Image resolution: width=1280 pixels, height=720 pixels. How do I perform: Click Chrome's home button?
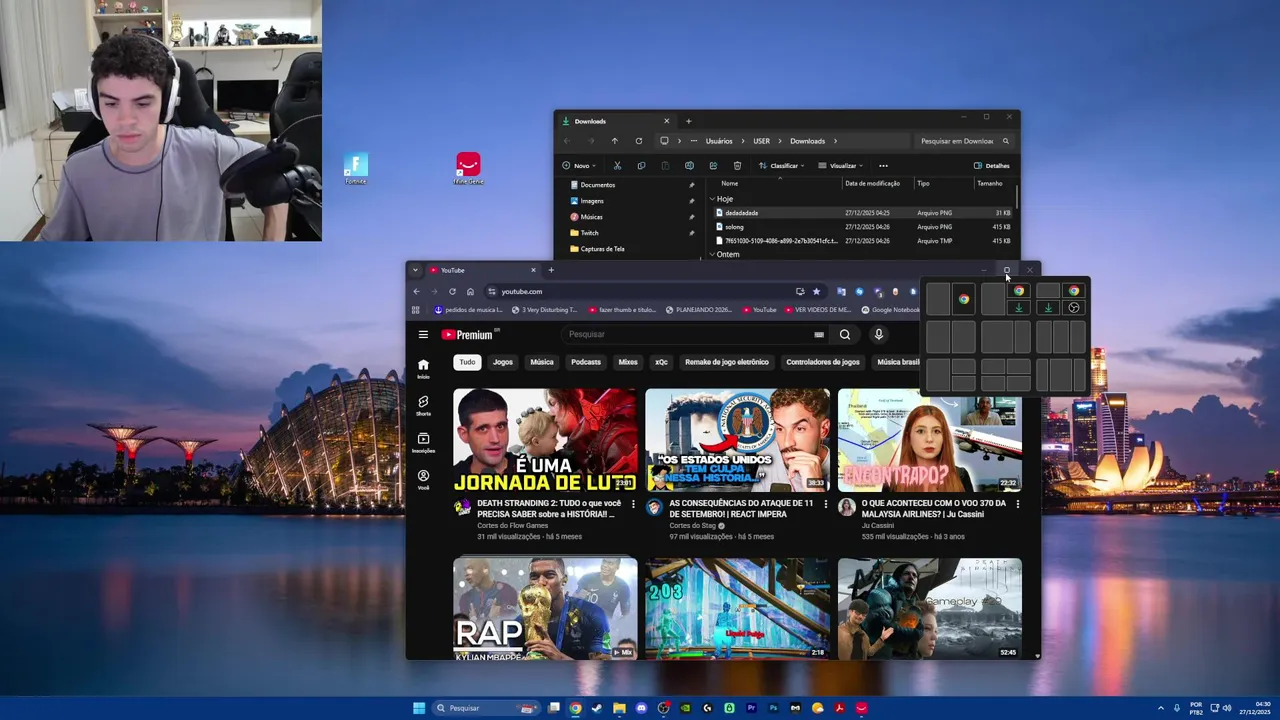(470, 291)
